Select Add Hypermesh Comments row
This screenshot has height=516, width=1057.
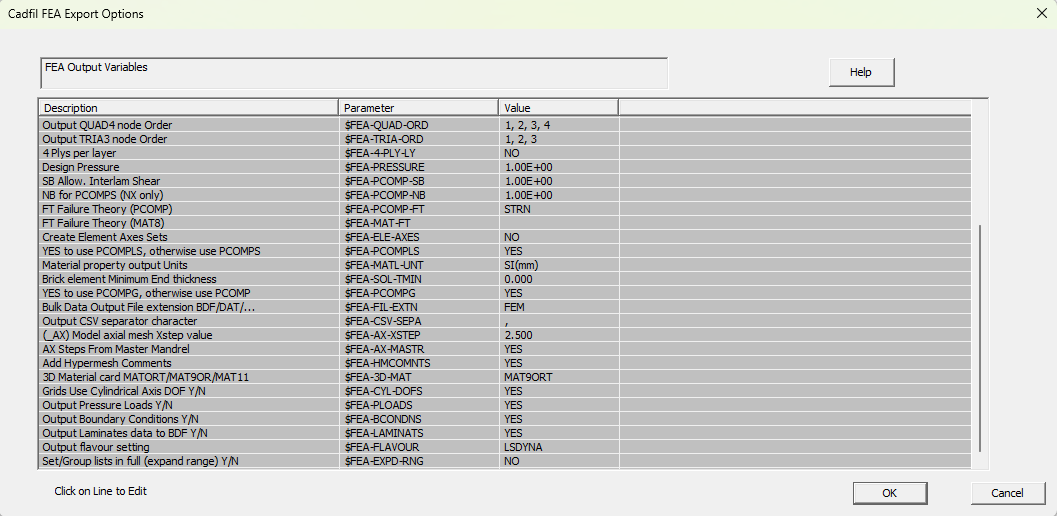[x=505, y=363]
